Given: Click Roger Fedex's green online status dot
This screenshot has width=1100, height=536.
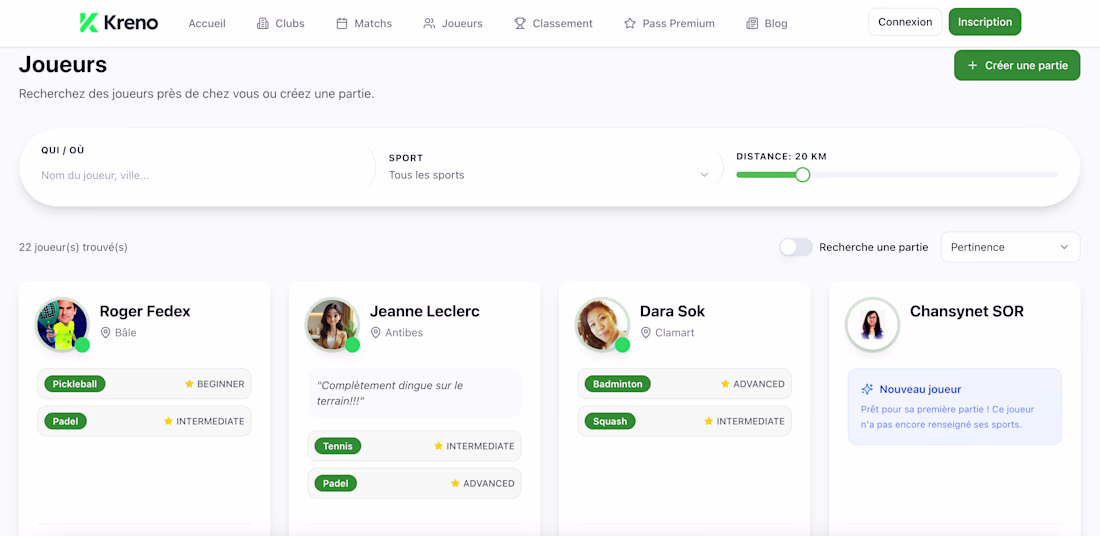Looking at the screenshot, I should [x=82, y=344].
